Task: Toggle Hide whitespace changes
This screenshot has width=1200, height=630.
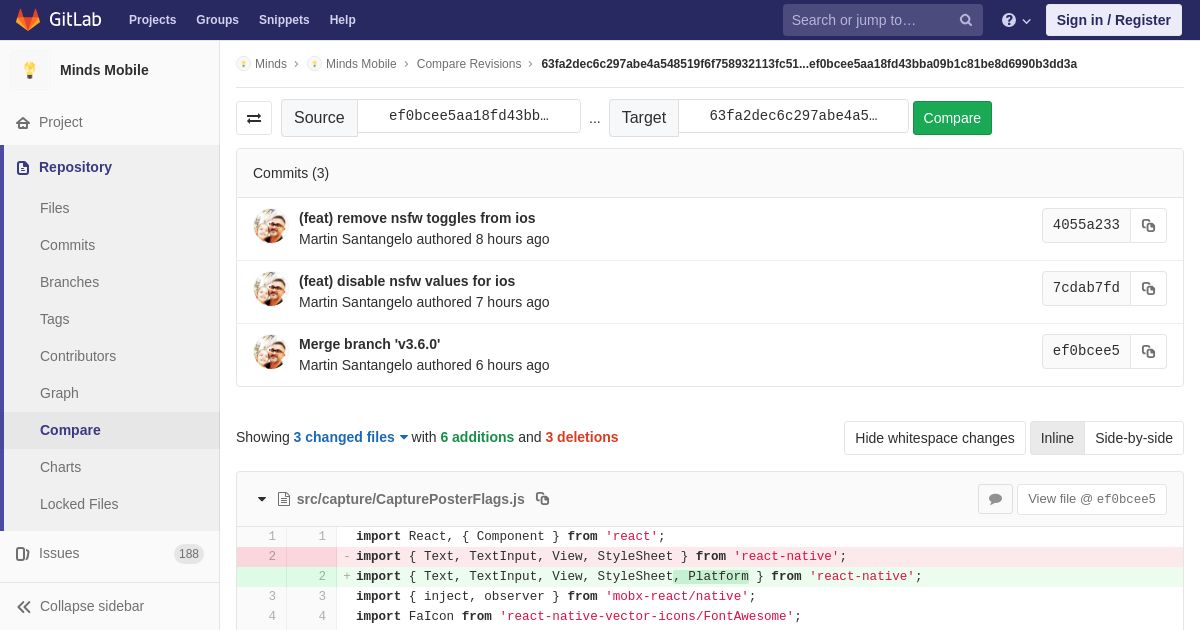Action: 935,438
